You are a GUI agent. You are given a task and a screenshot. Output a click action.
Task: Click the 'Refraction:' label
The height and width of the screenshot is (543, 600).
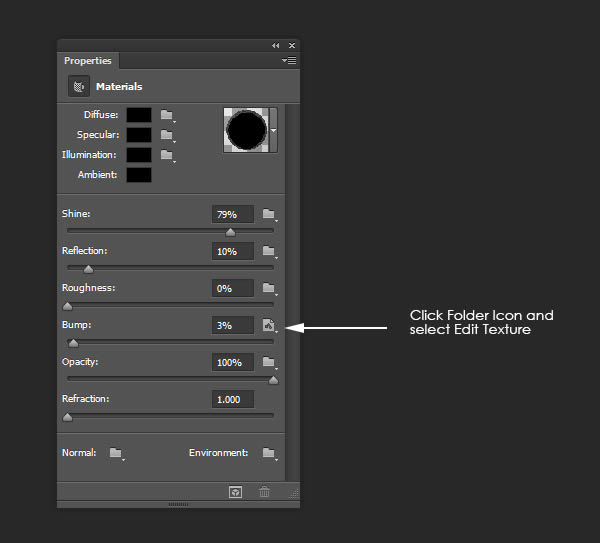click(86, 399)
